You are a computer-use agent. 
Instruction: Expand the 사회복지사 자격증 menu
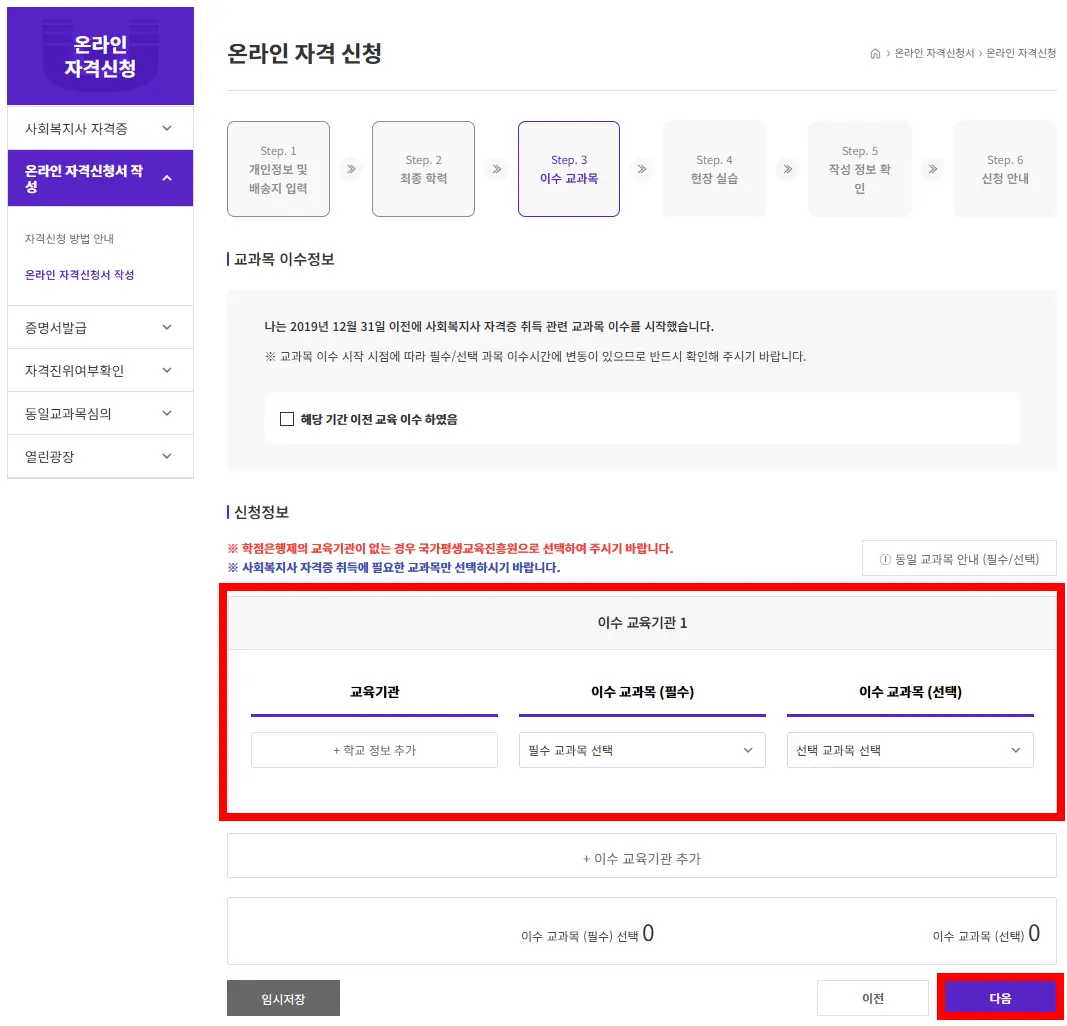(100, 129)
